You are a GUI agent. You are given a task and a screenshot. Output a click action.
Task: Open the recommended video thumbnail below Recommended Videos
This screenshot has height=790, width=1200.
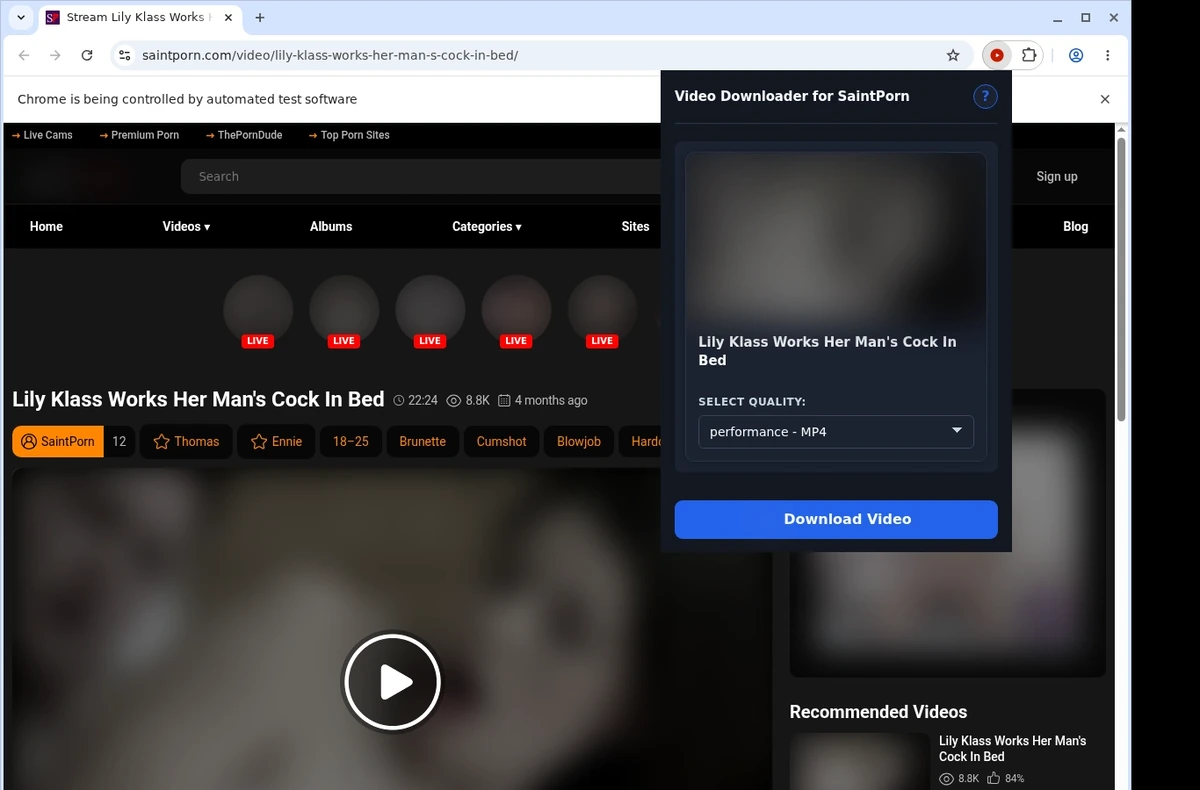point(860,761)
